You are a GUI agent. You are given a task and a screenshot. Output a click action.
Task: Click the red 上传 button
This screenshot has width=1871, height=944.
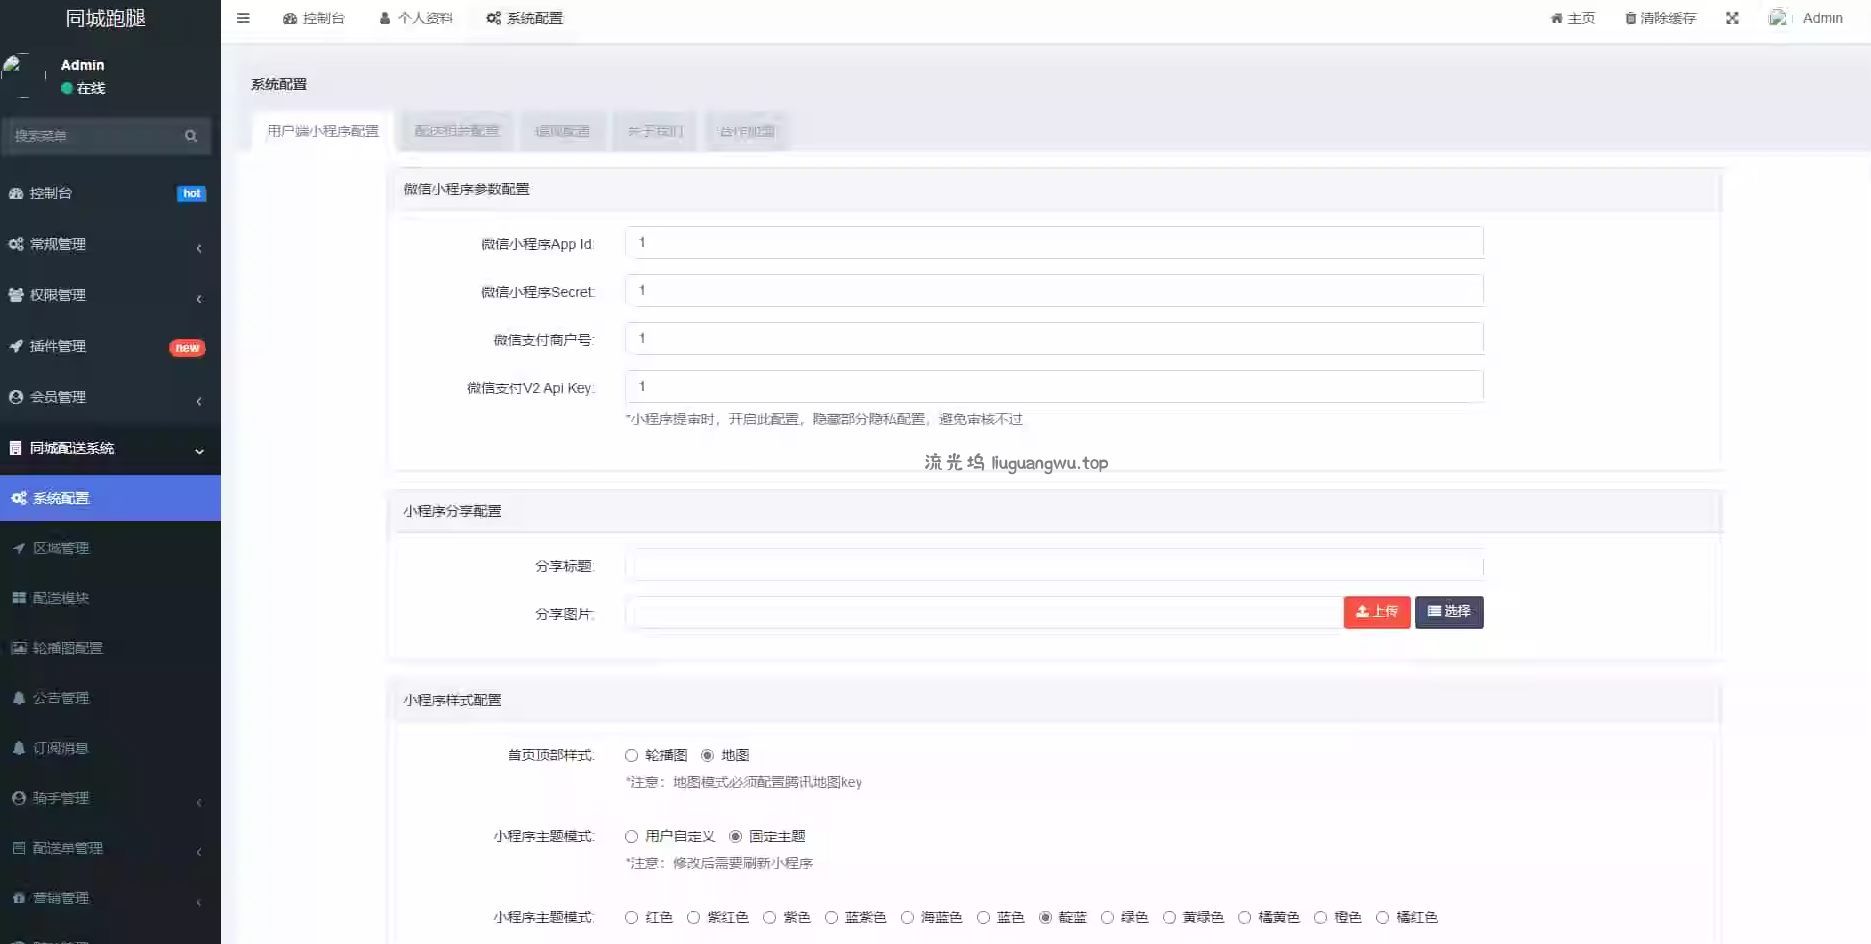point(1376,612)
